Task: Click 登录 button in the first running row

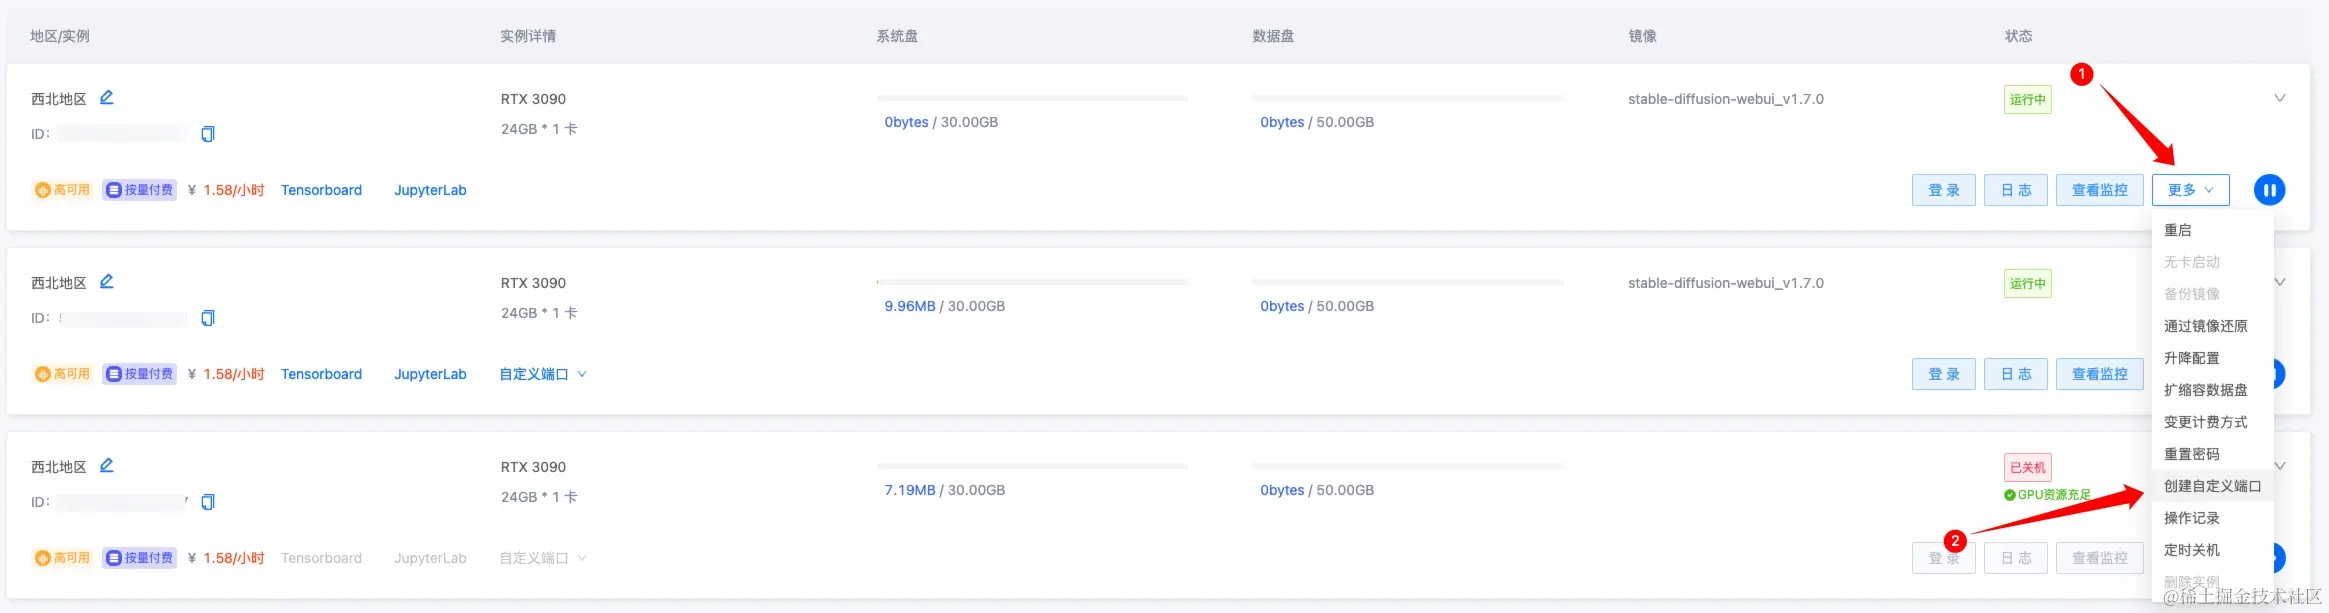Action: pyautogui.click(x=1943, y=190)
